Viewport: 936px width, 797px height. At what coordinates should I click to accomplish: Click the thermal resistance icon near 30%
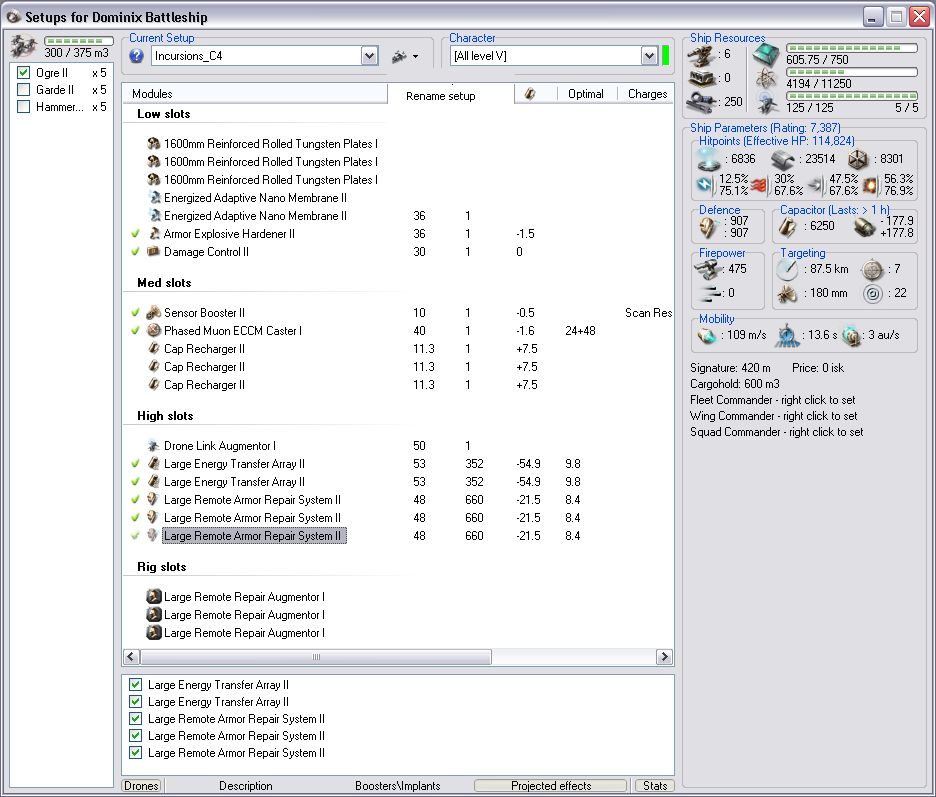pyautogui.click(x=759, y=185)
